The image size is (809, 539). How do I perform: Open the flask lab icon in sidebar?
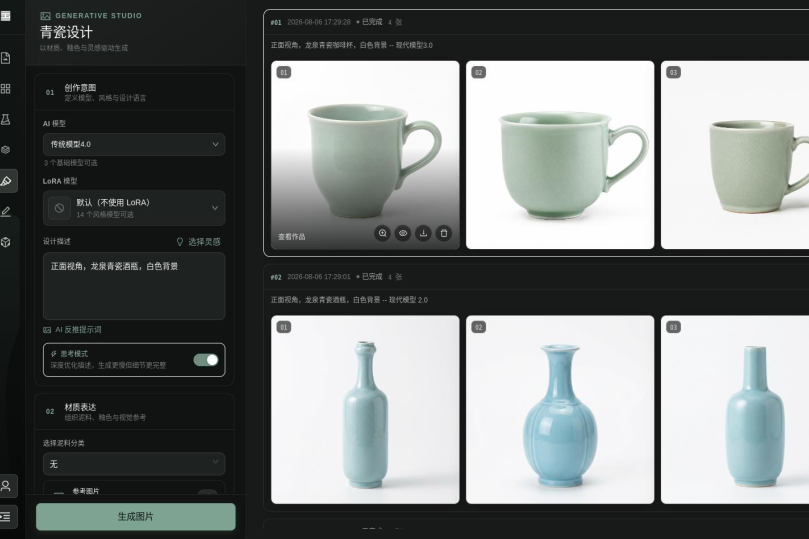coord(6,120)
